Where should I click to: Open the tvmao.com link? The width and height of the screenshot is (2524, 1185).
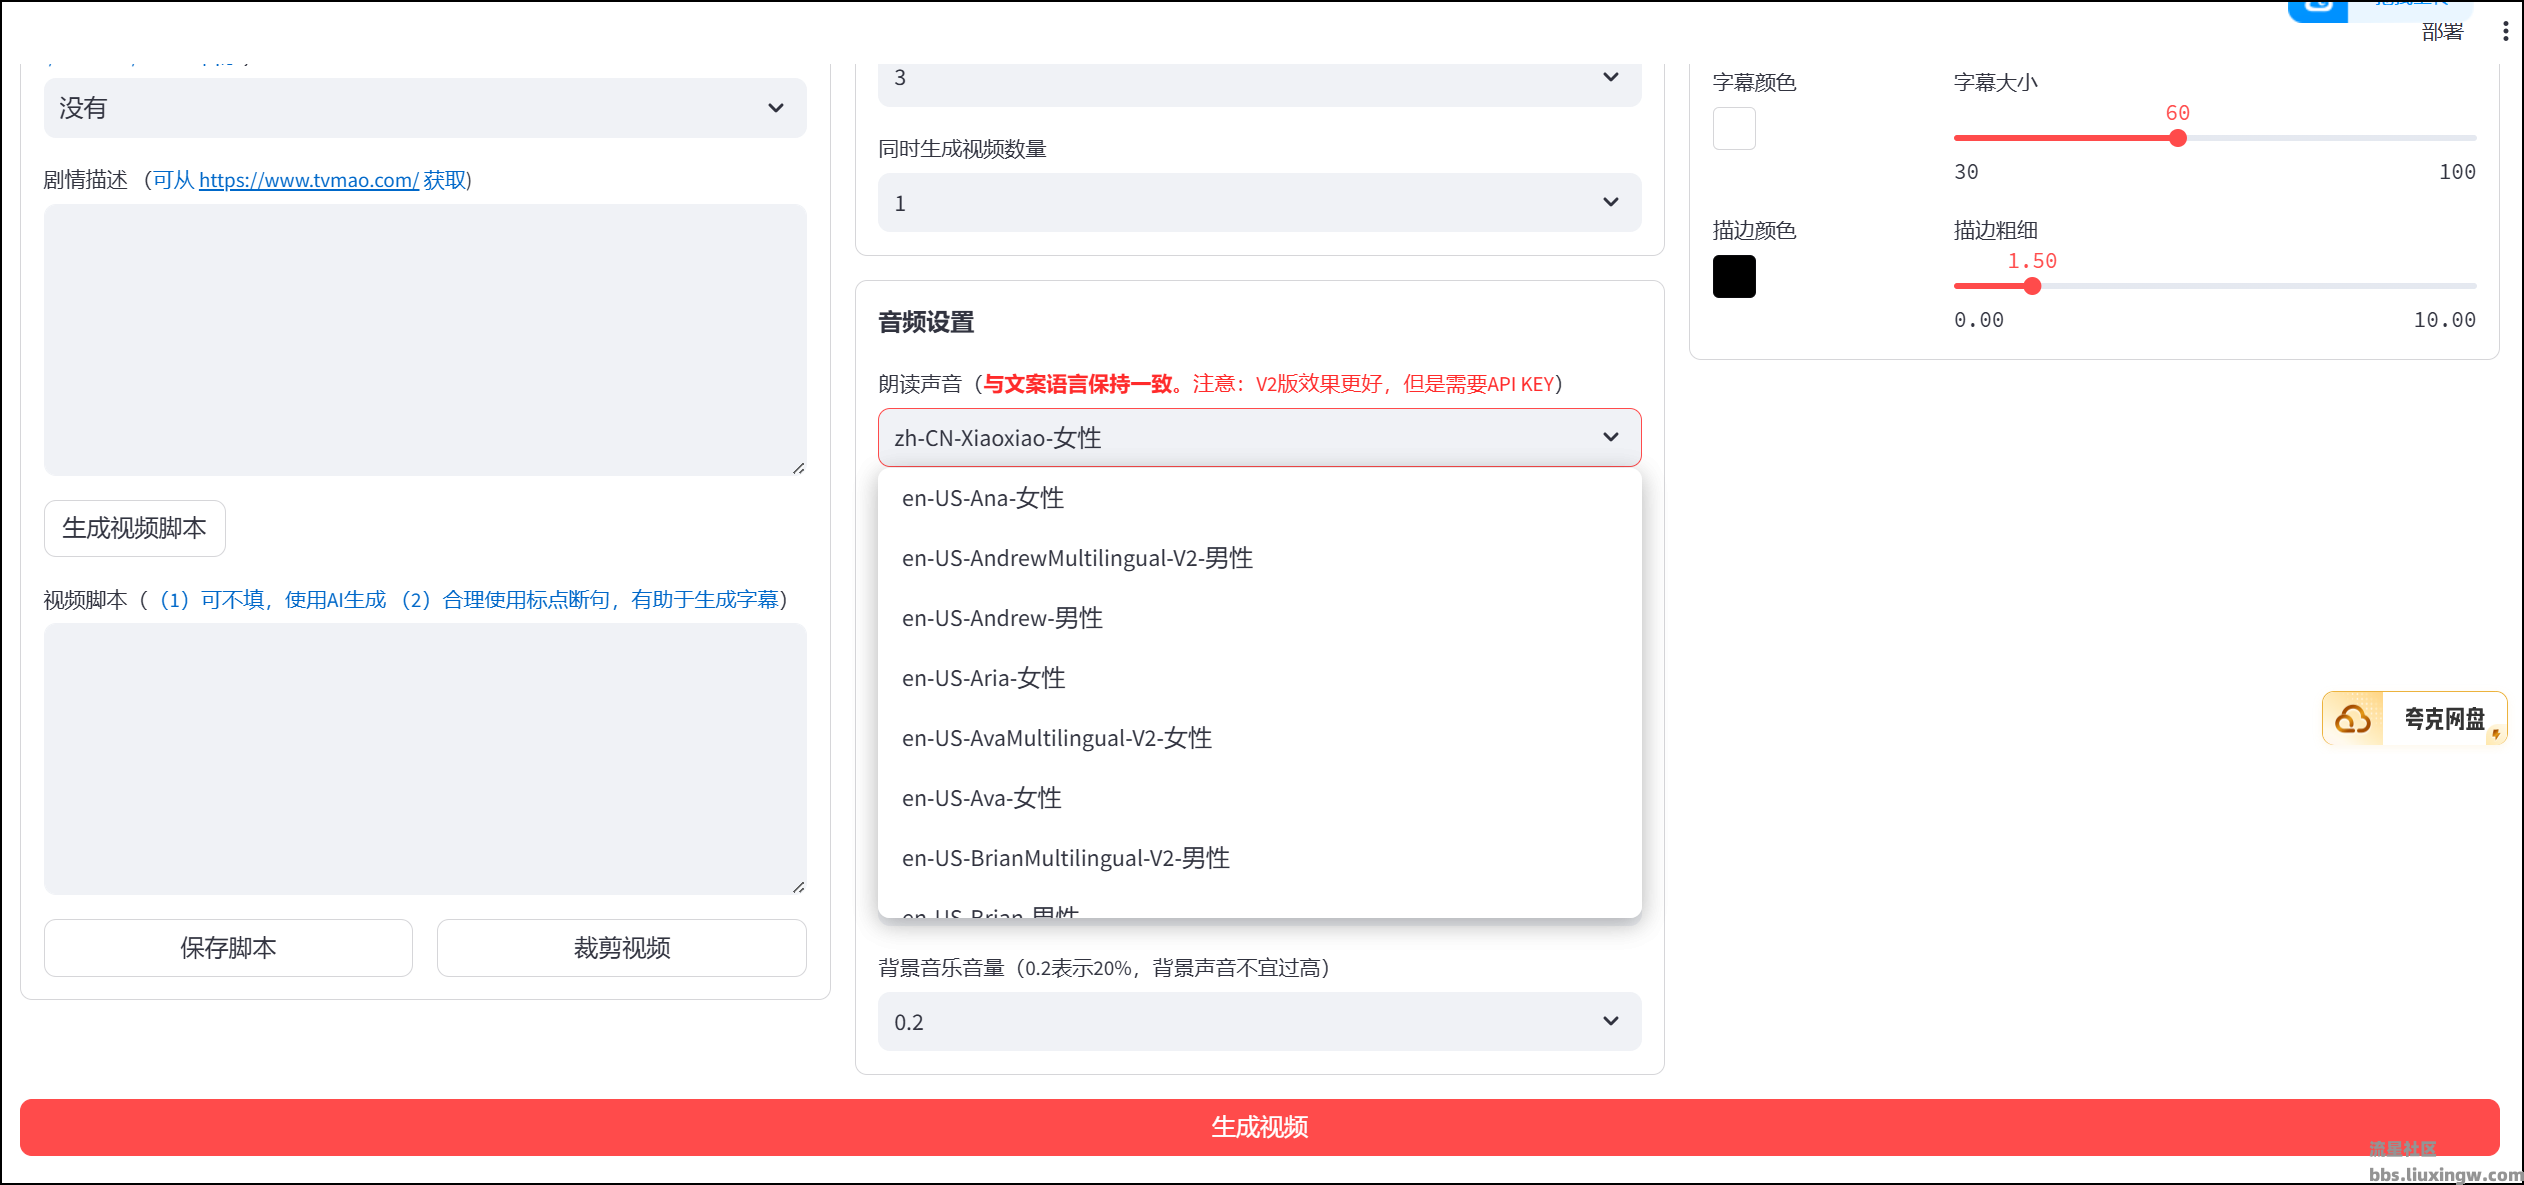pyautogui.click(x=308, y=180)
